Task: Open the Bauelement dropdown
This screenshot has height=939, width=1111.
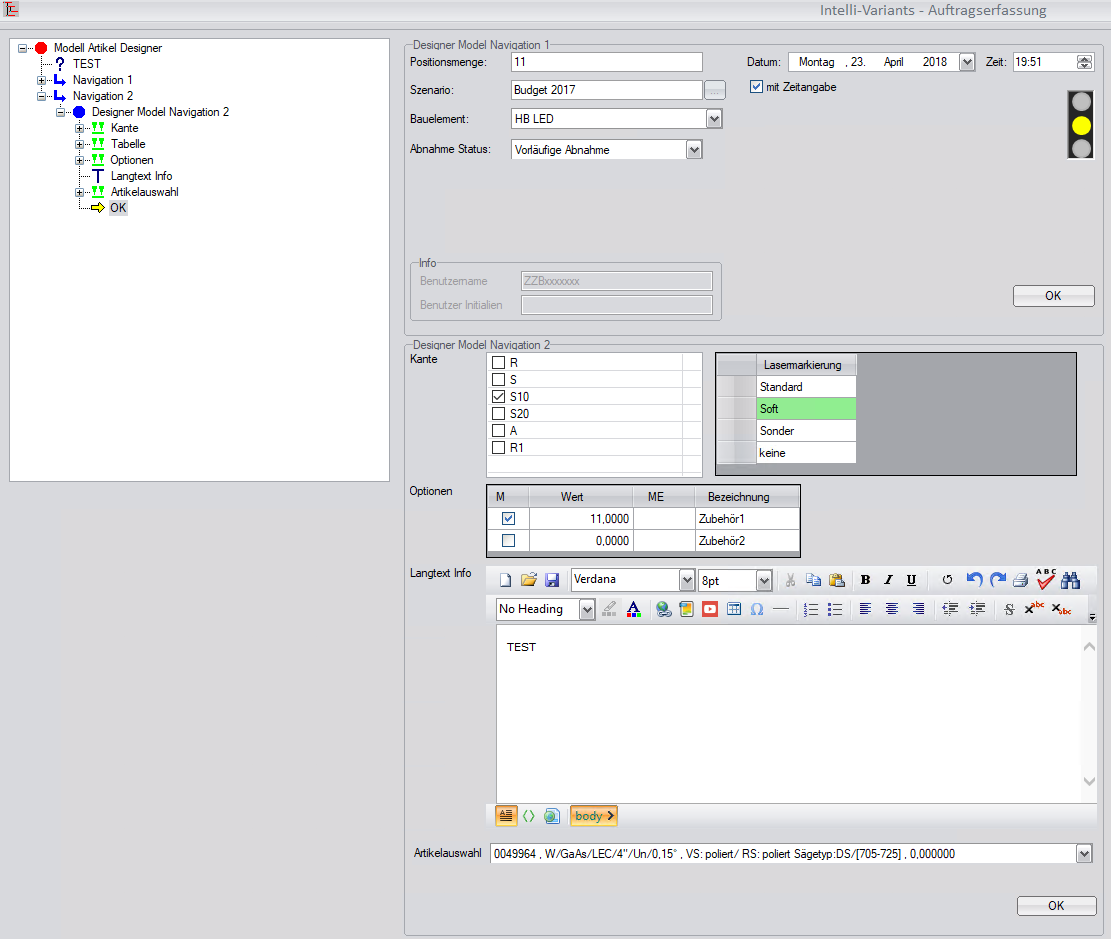Action: [x=714, y=119]
